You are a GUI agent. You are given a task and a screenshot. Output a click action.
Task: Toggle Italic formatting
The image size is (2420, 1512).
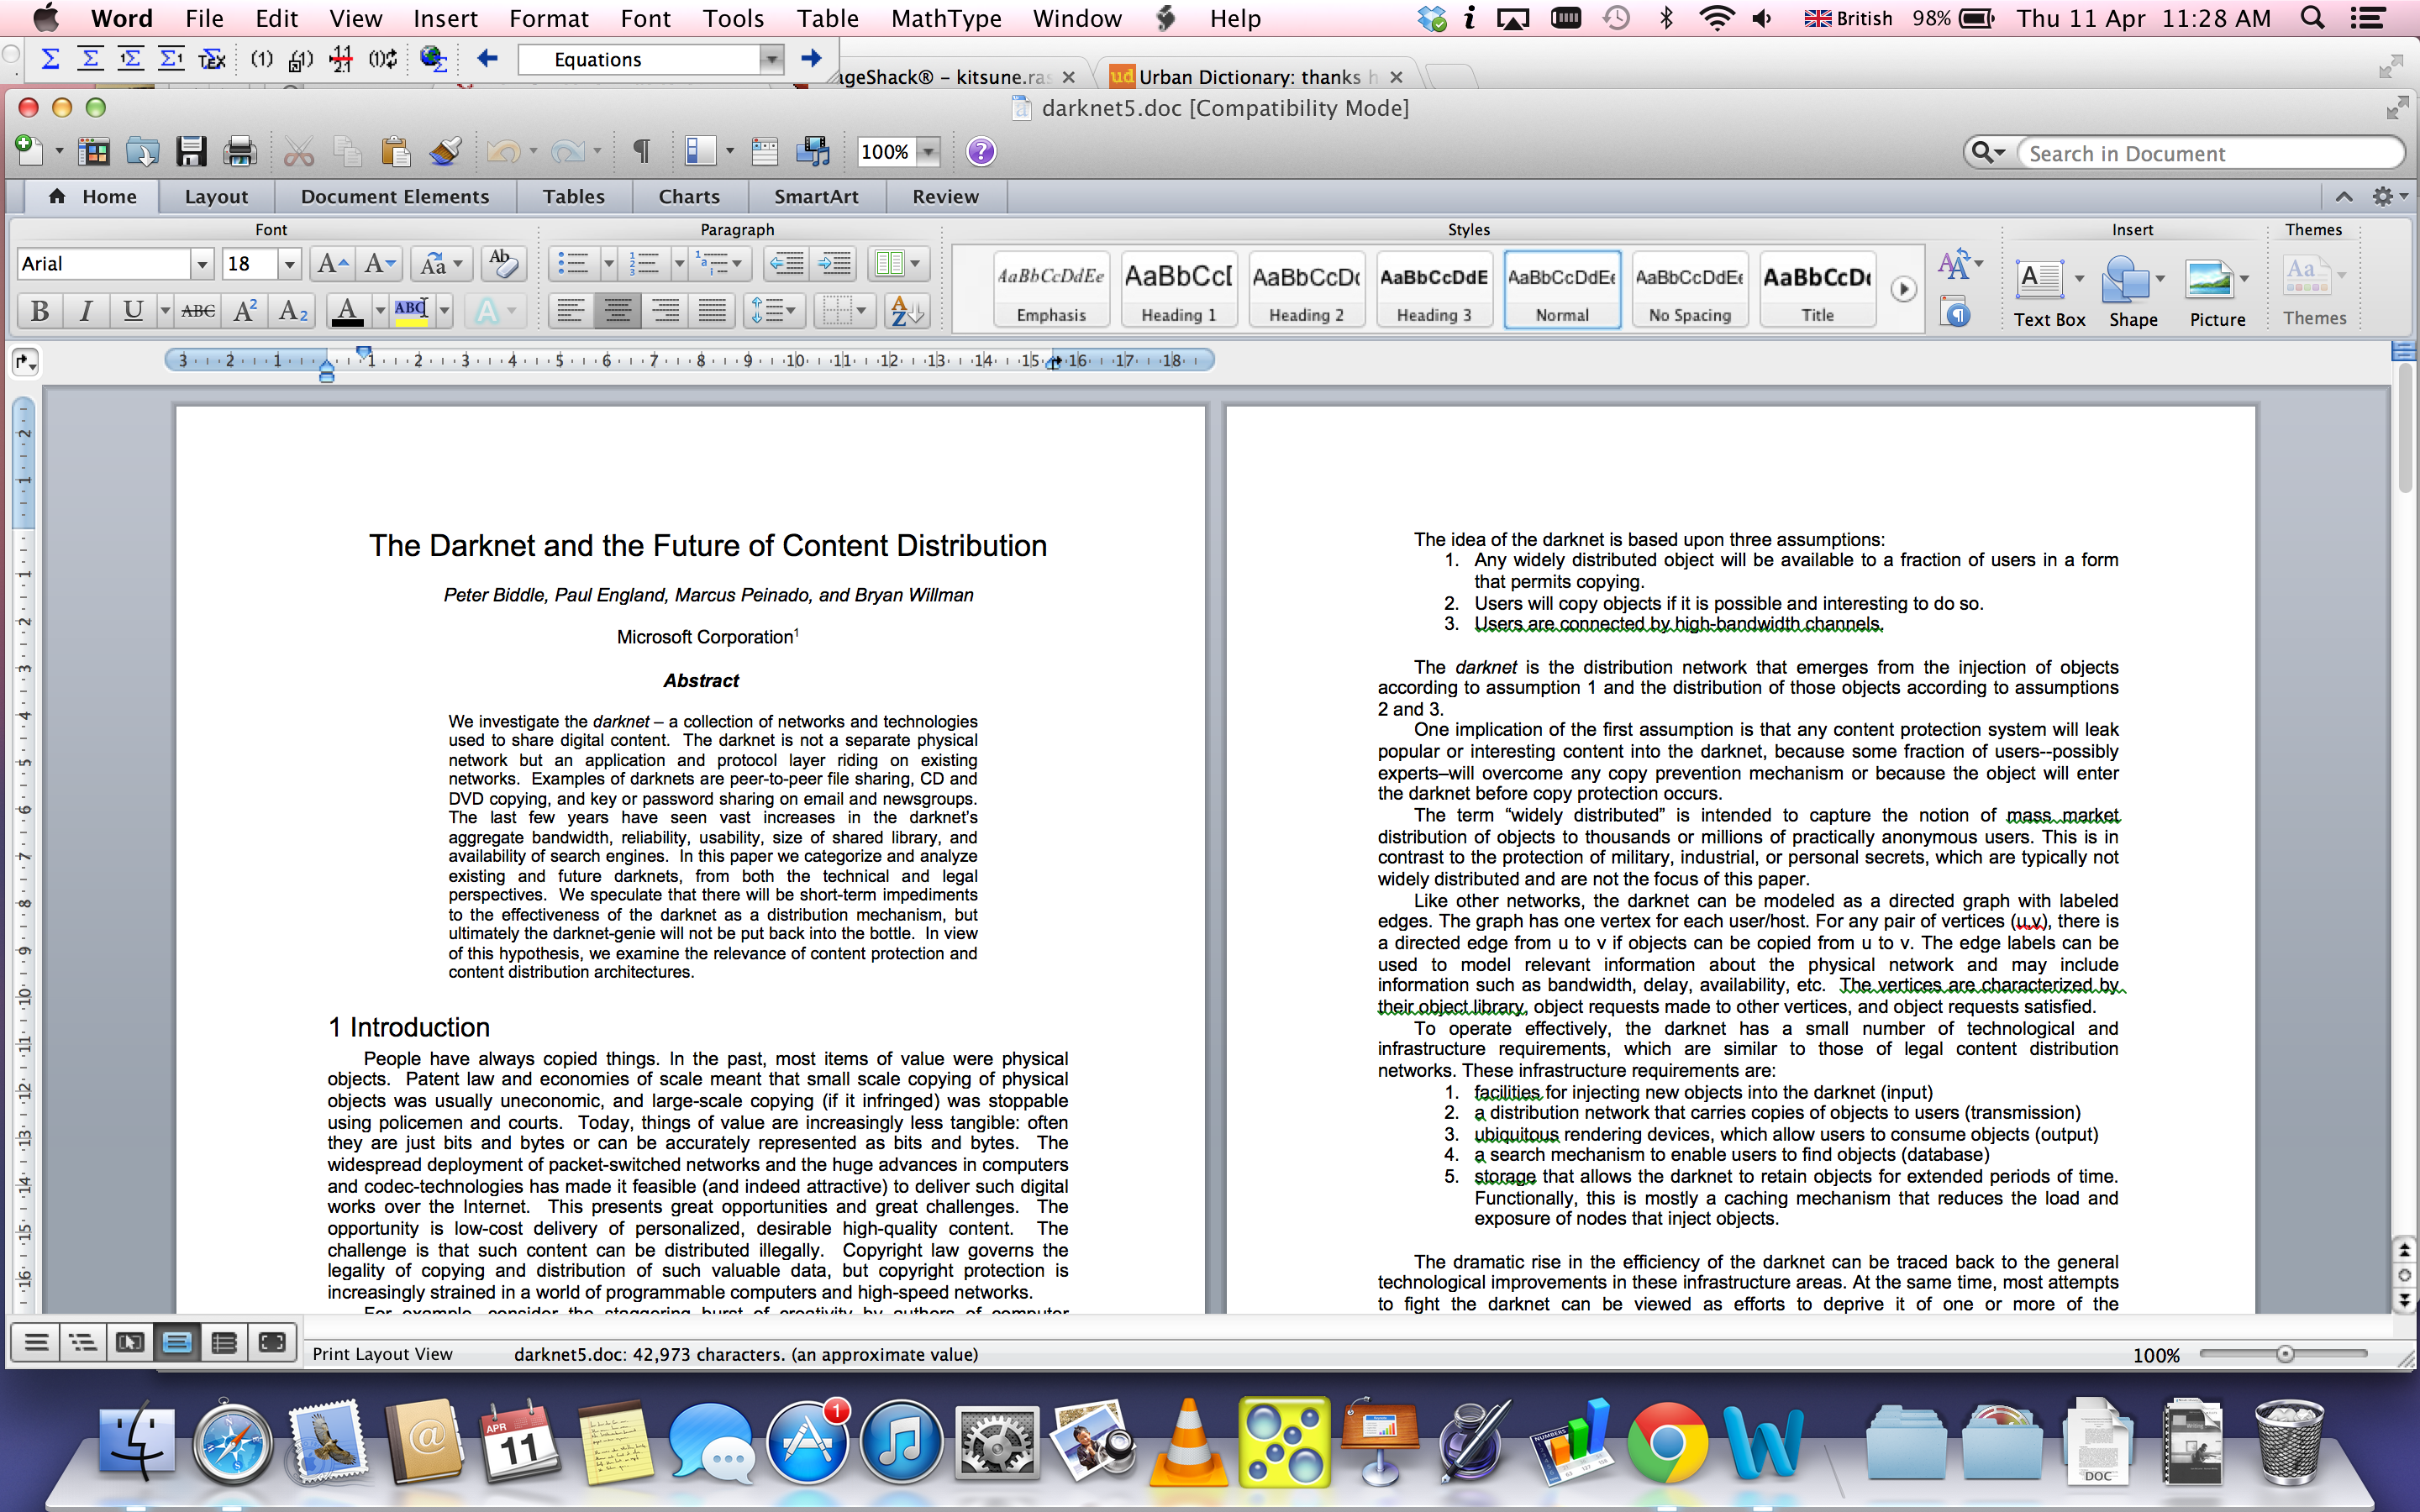(x=86, y=311)
